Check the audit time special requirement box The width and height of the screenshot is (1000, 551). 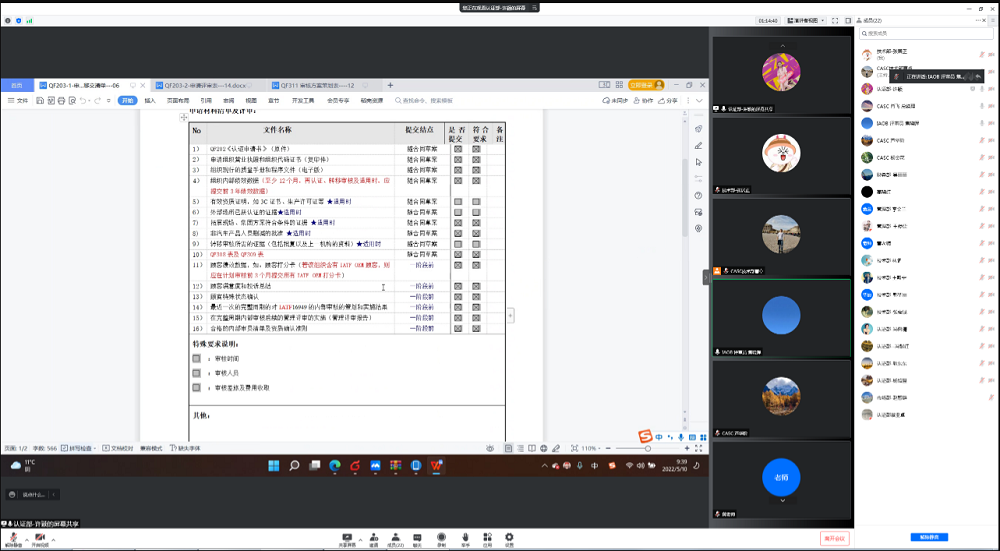click(196, 358)
